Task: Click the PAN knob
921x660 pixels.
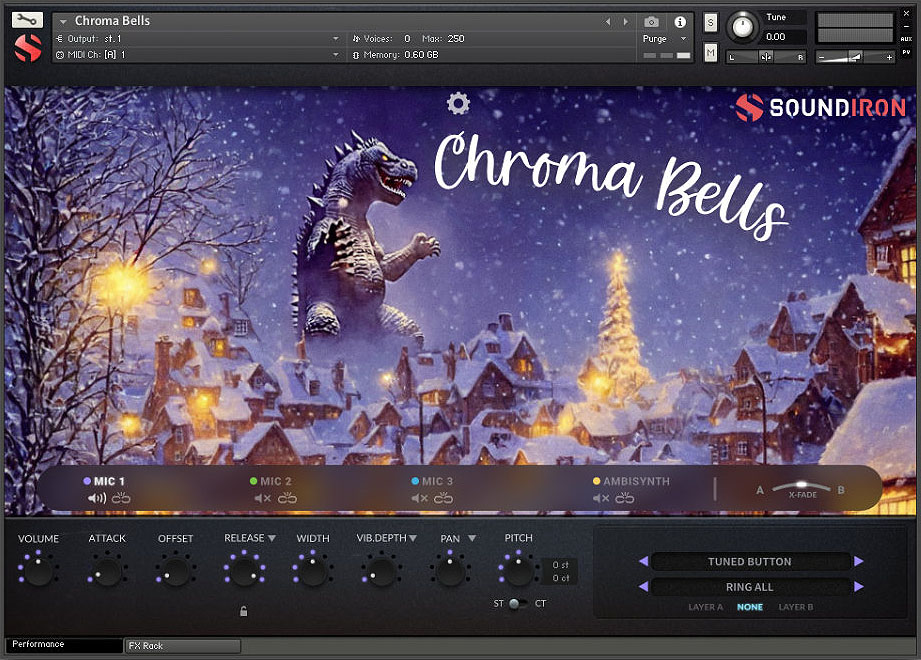Action: [x=450, y=570]
